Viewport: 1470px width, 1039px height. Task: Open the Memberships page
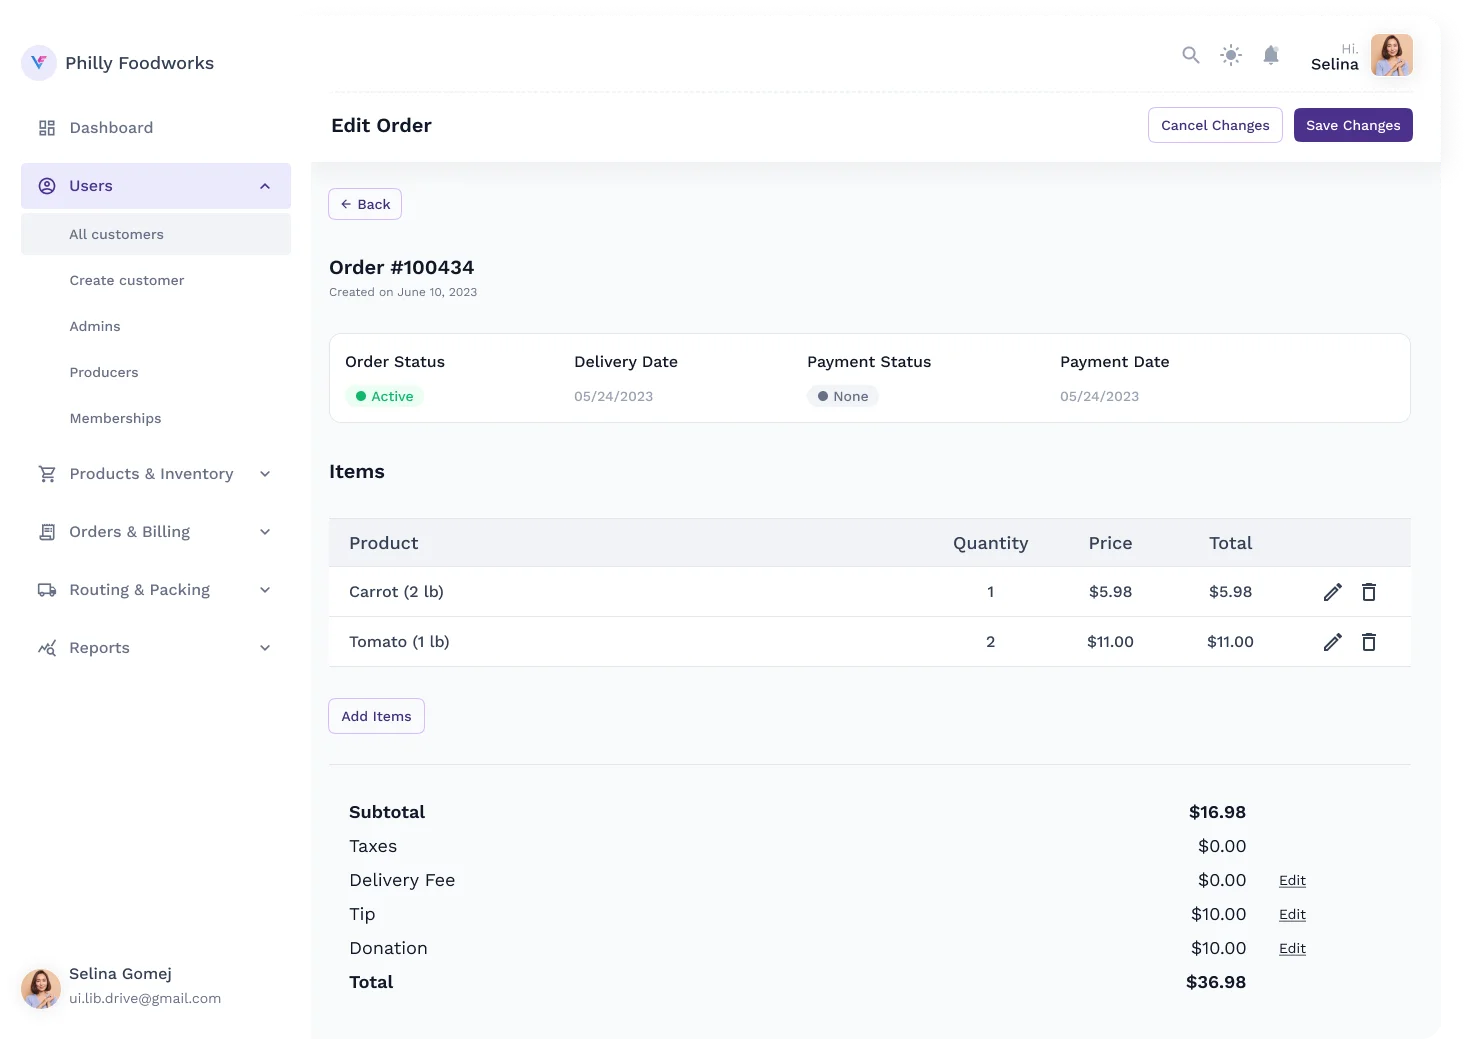tap(115, 418)
